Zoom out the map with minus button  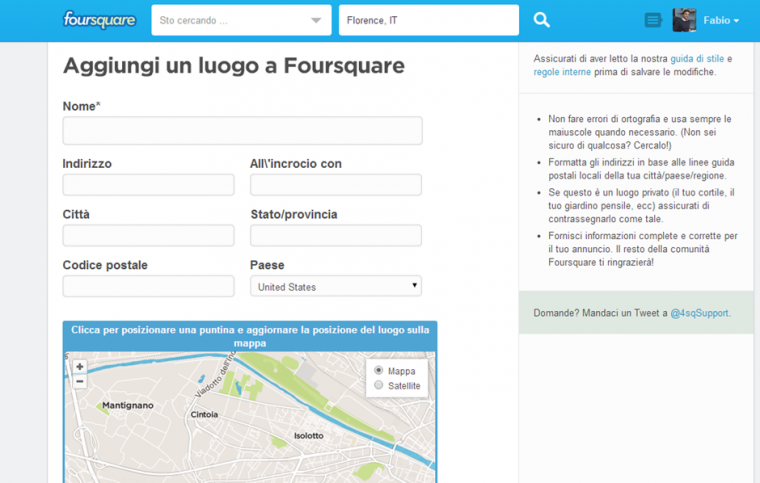(x=79, y=382)
